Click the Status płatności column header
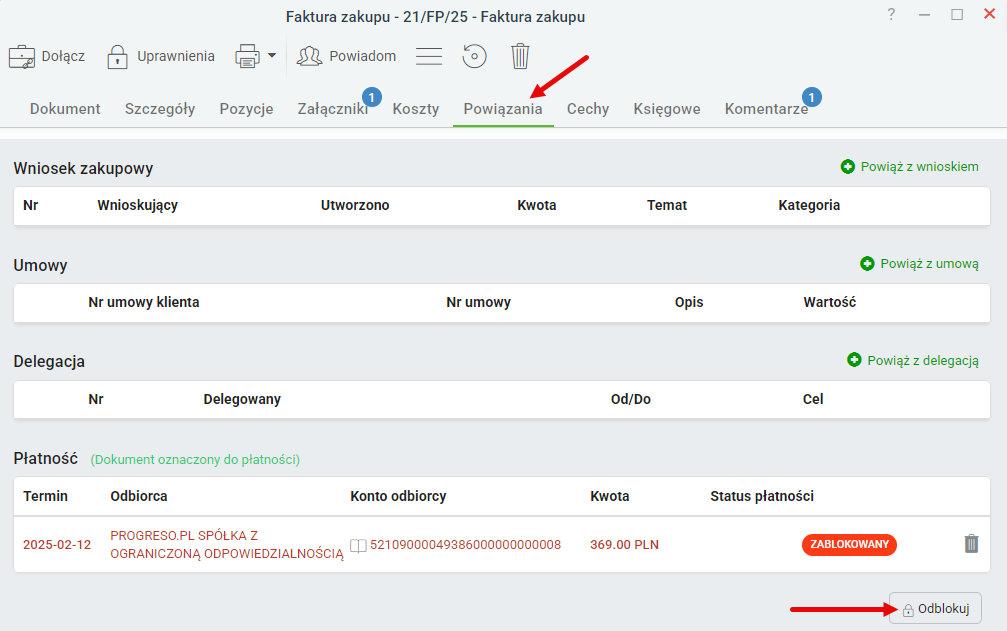 (762, 496)
